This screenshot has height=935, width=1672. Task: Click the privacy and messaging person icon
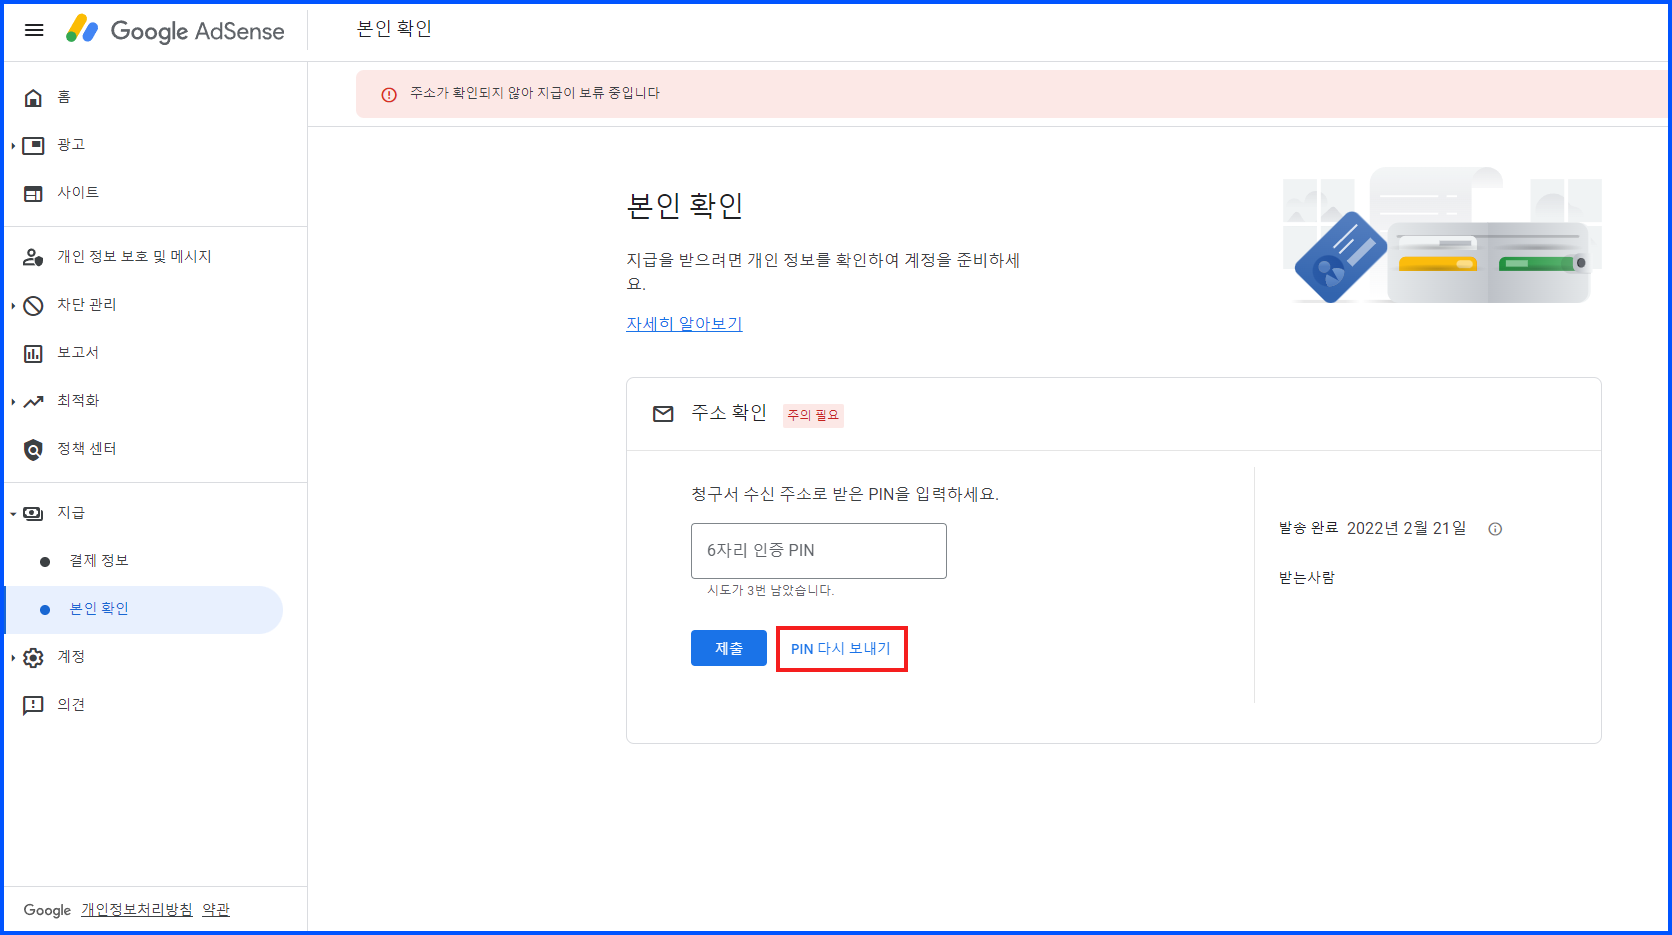[x=33, y=257]
